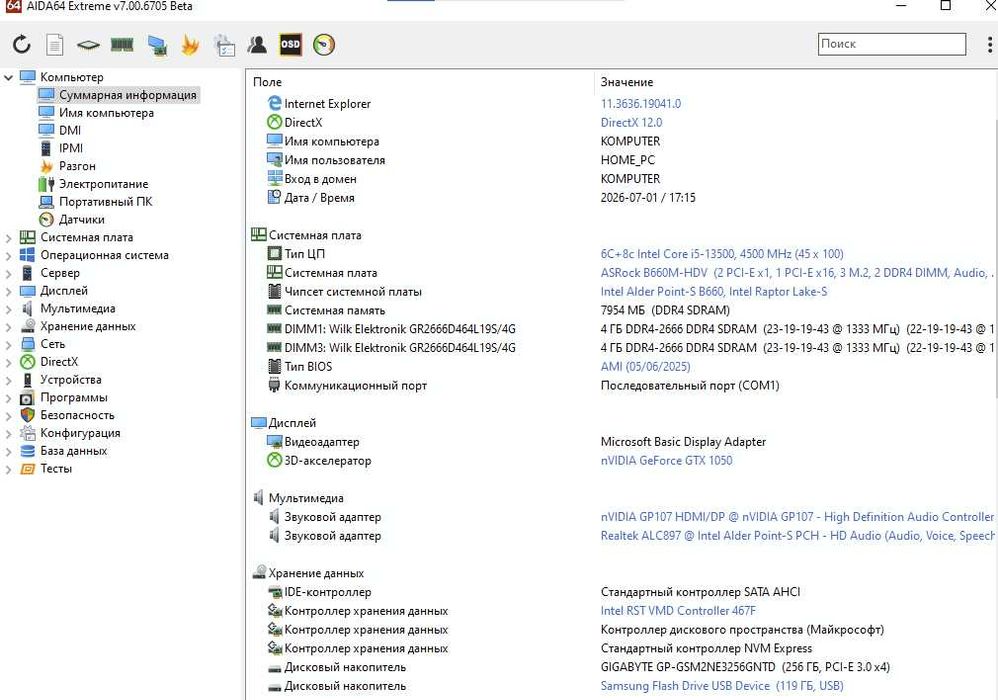Viewport: 998px width, 700px height.
Task: Expand the Операционная система node
Action: 8,256
